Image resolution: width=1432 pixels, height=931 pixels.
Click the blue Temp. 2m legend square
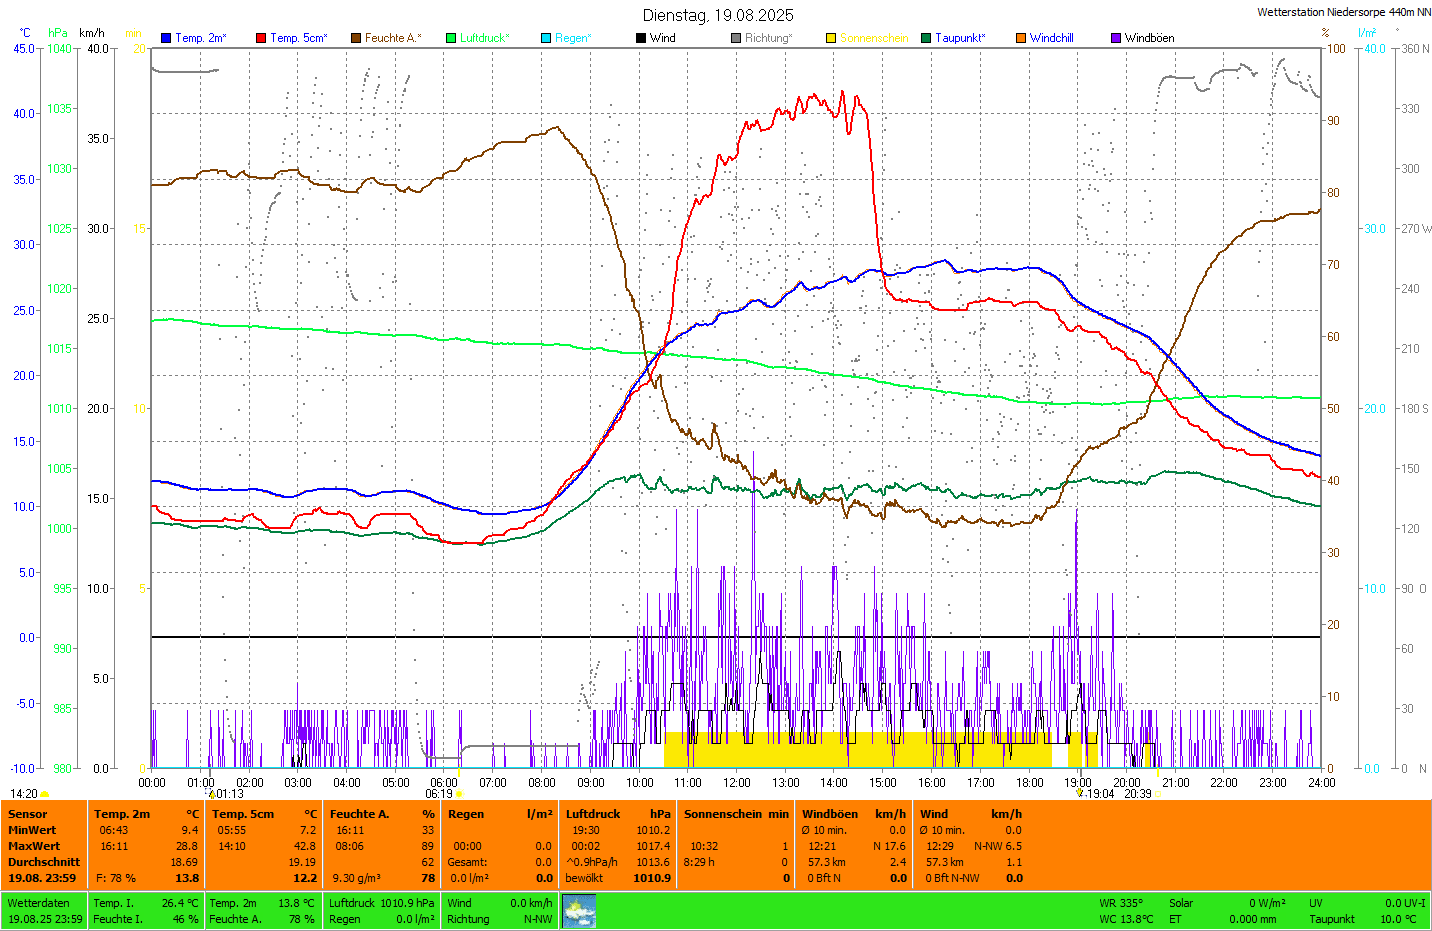(166, 38)
